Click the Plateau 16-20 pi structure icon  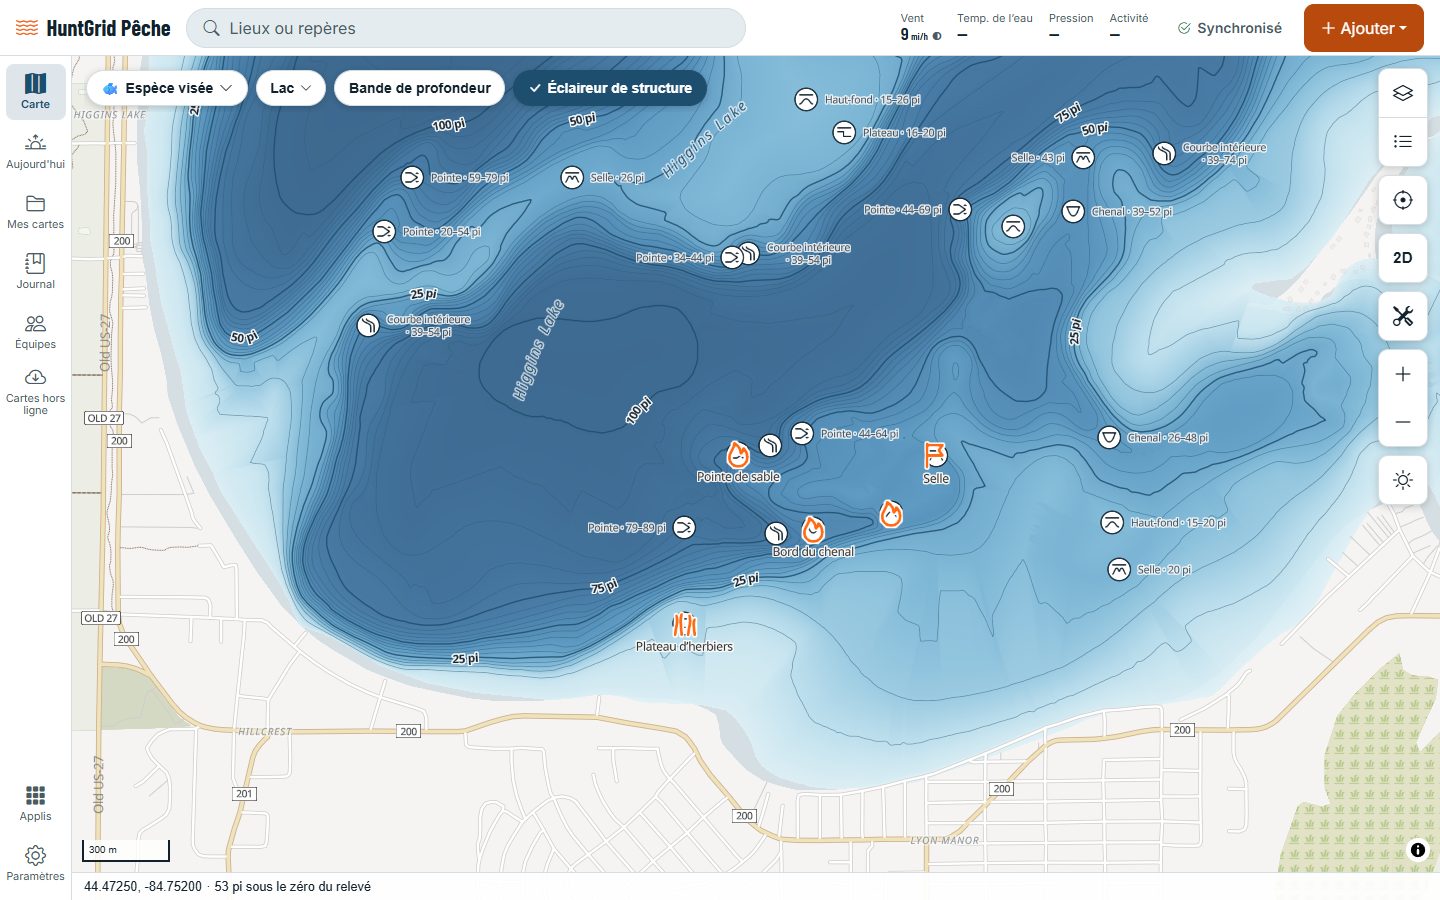pyautogui.click(x=844, y=133)
